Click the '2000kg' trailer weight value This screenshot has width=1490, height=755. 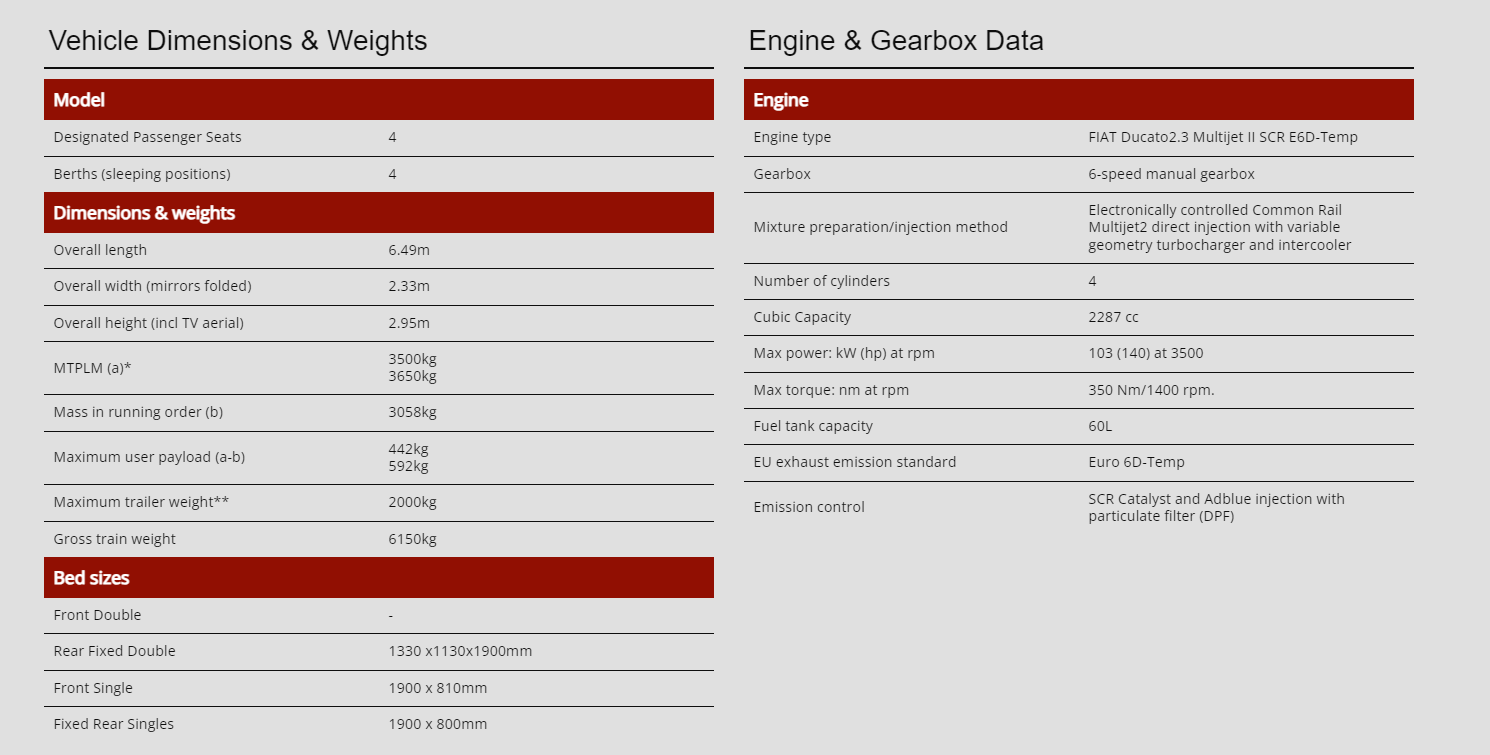[x=412, y=502]
